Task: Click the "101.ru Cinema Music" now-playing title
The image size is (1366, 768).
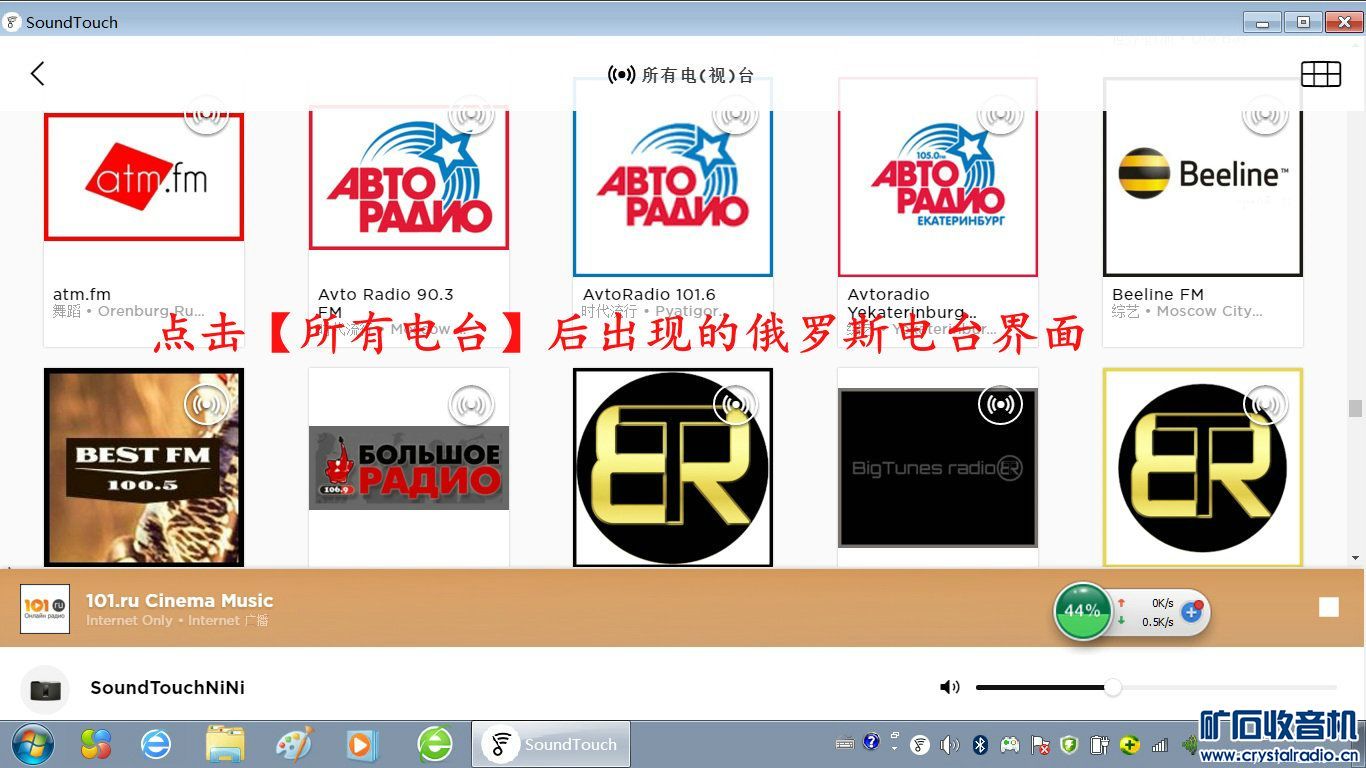Action: [x=180, y=600]
